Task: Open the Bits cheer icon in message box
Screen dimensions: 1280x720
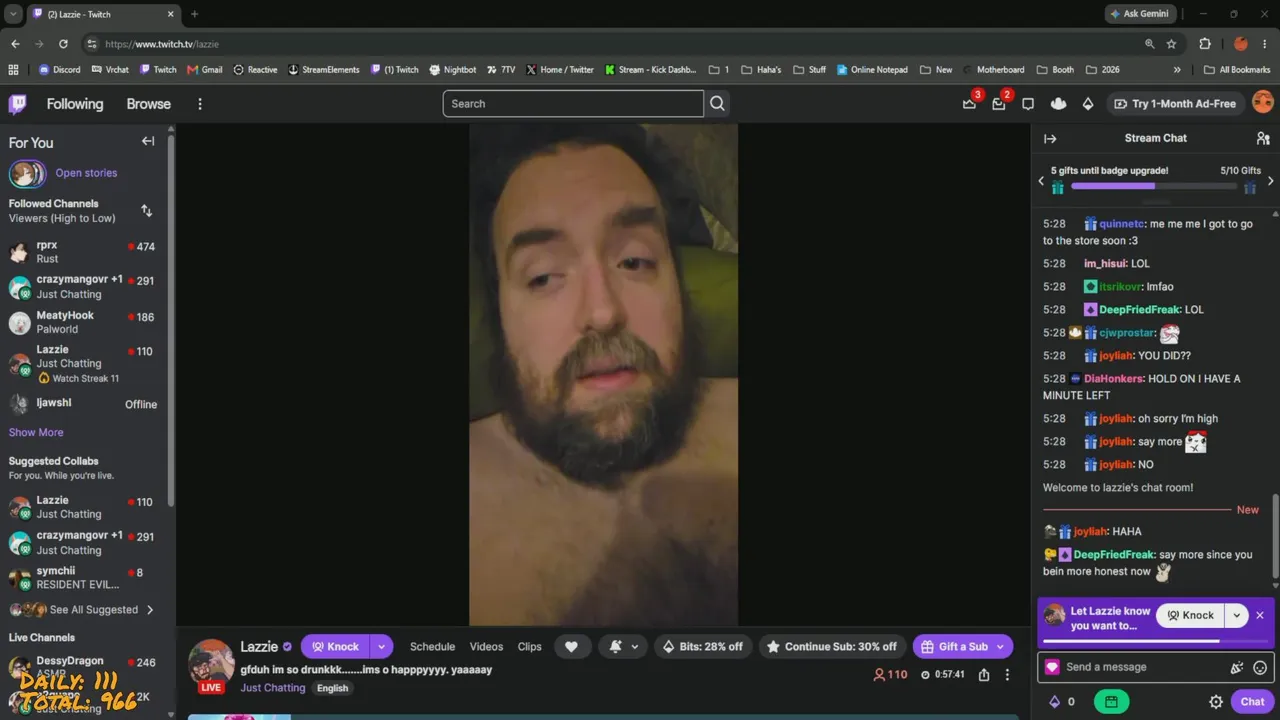Action: [x=1237, y=668]
